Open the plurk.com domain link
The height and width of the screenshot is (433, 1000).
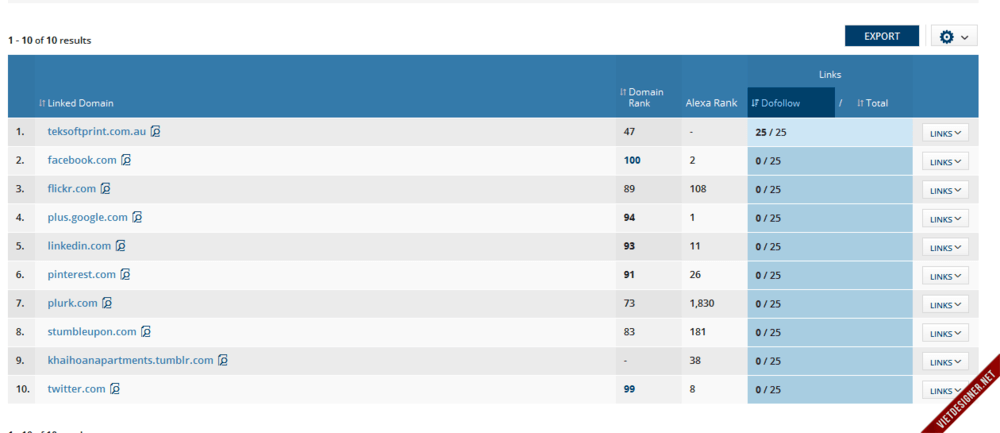(73, 303)
